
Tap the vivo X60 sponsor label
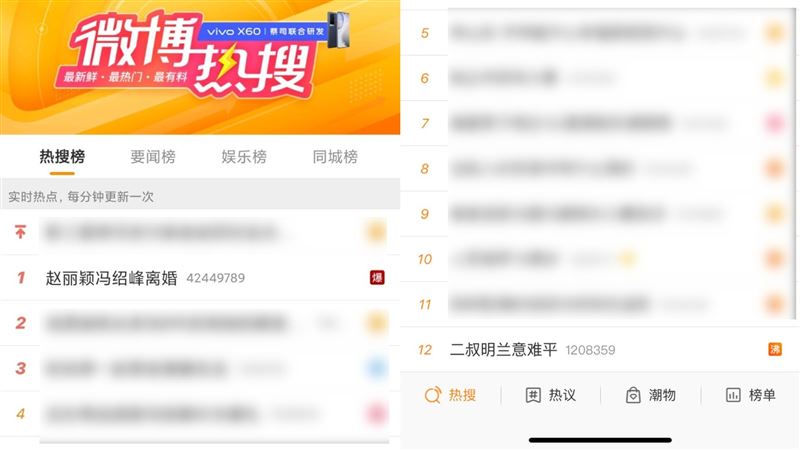point(265,32)
